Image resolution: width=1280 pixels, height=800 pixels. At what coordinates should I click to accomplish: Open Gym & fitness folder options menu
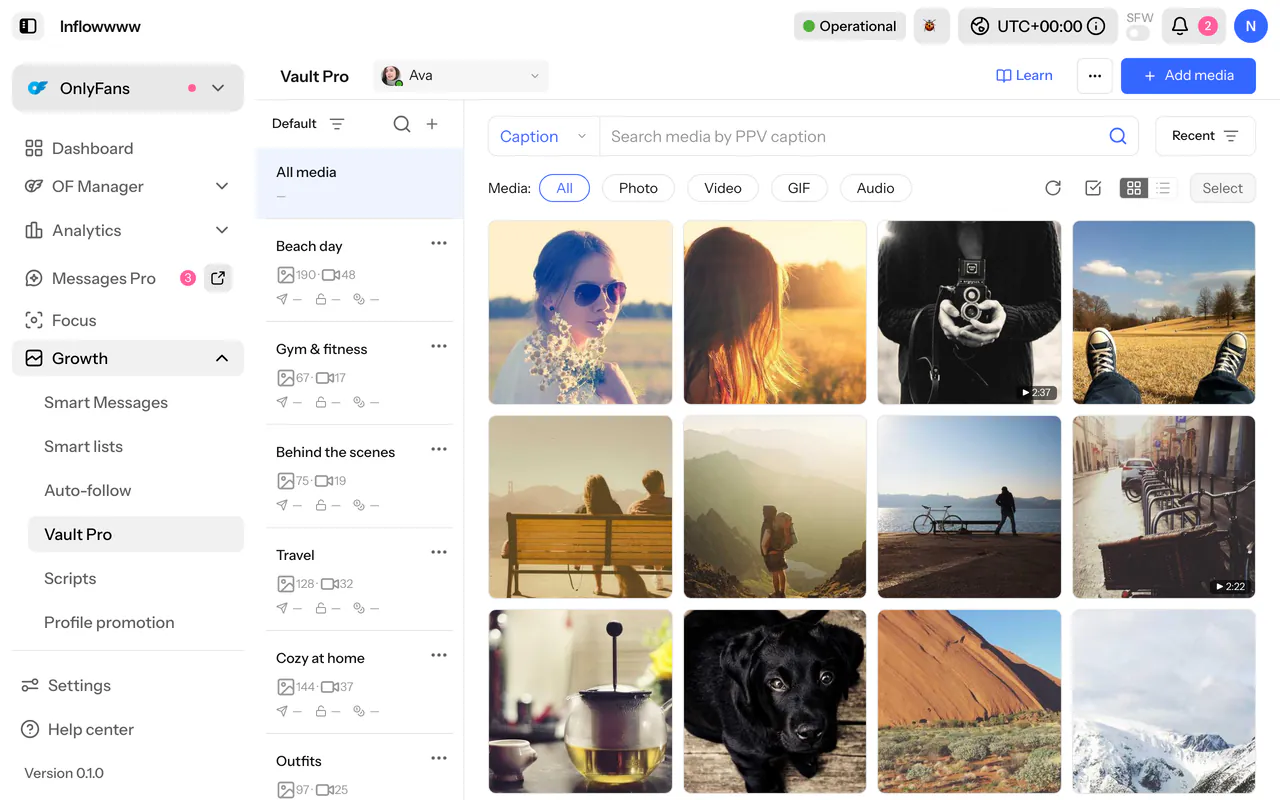coord(439,346)
